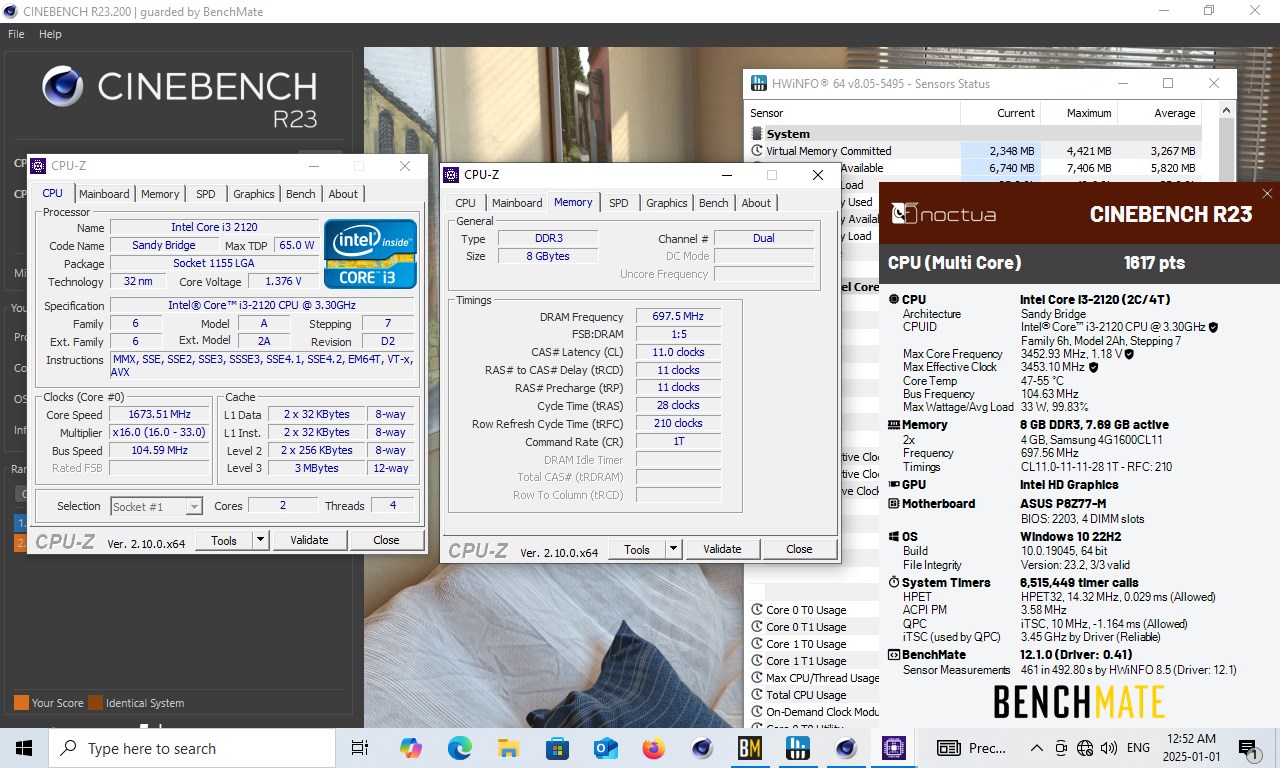Open About tab in right CPU-Z window
The image size is (1280, 768).
[x=756, y=203]
